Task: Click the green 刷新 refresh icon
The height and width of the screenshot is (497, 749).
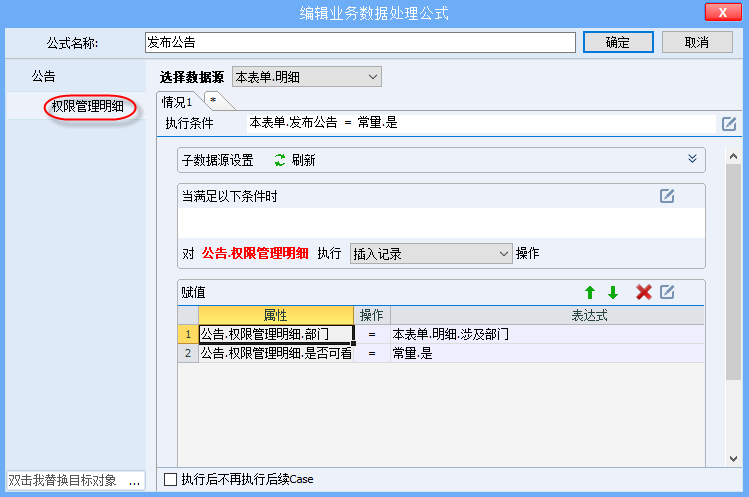Action: [280, 160]
